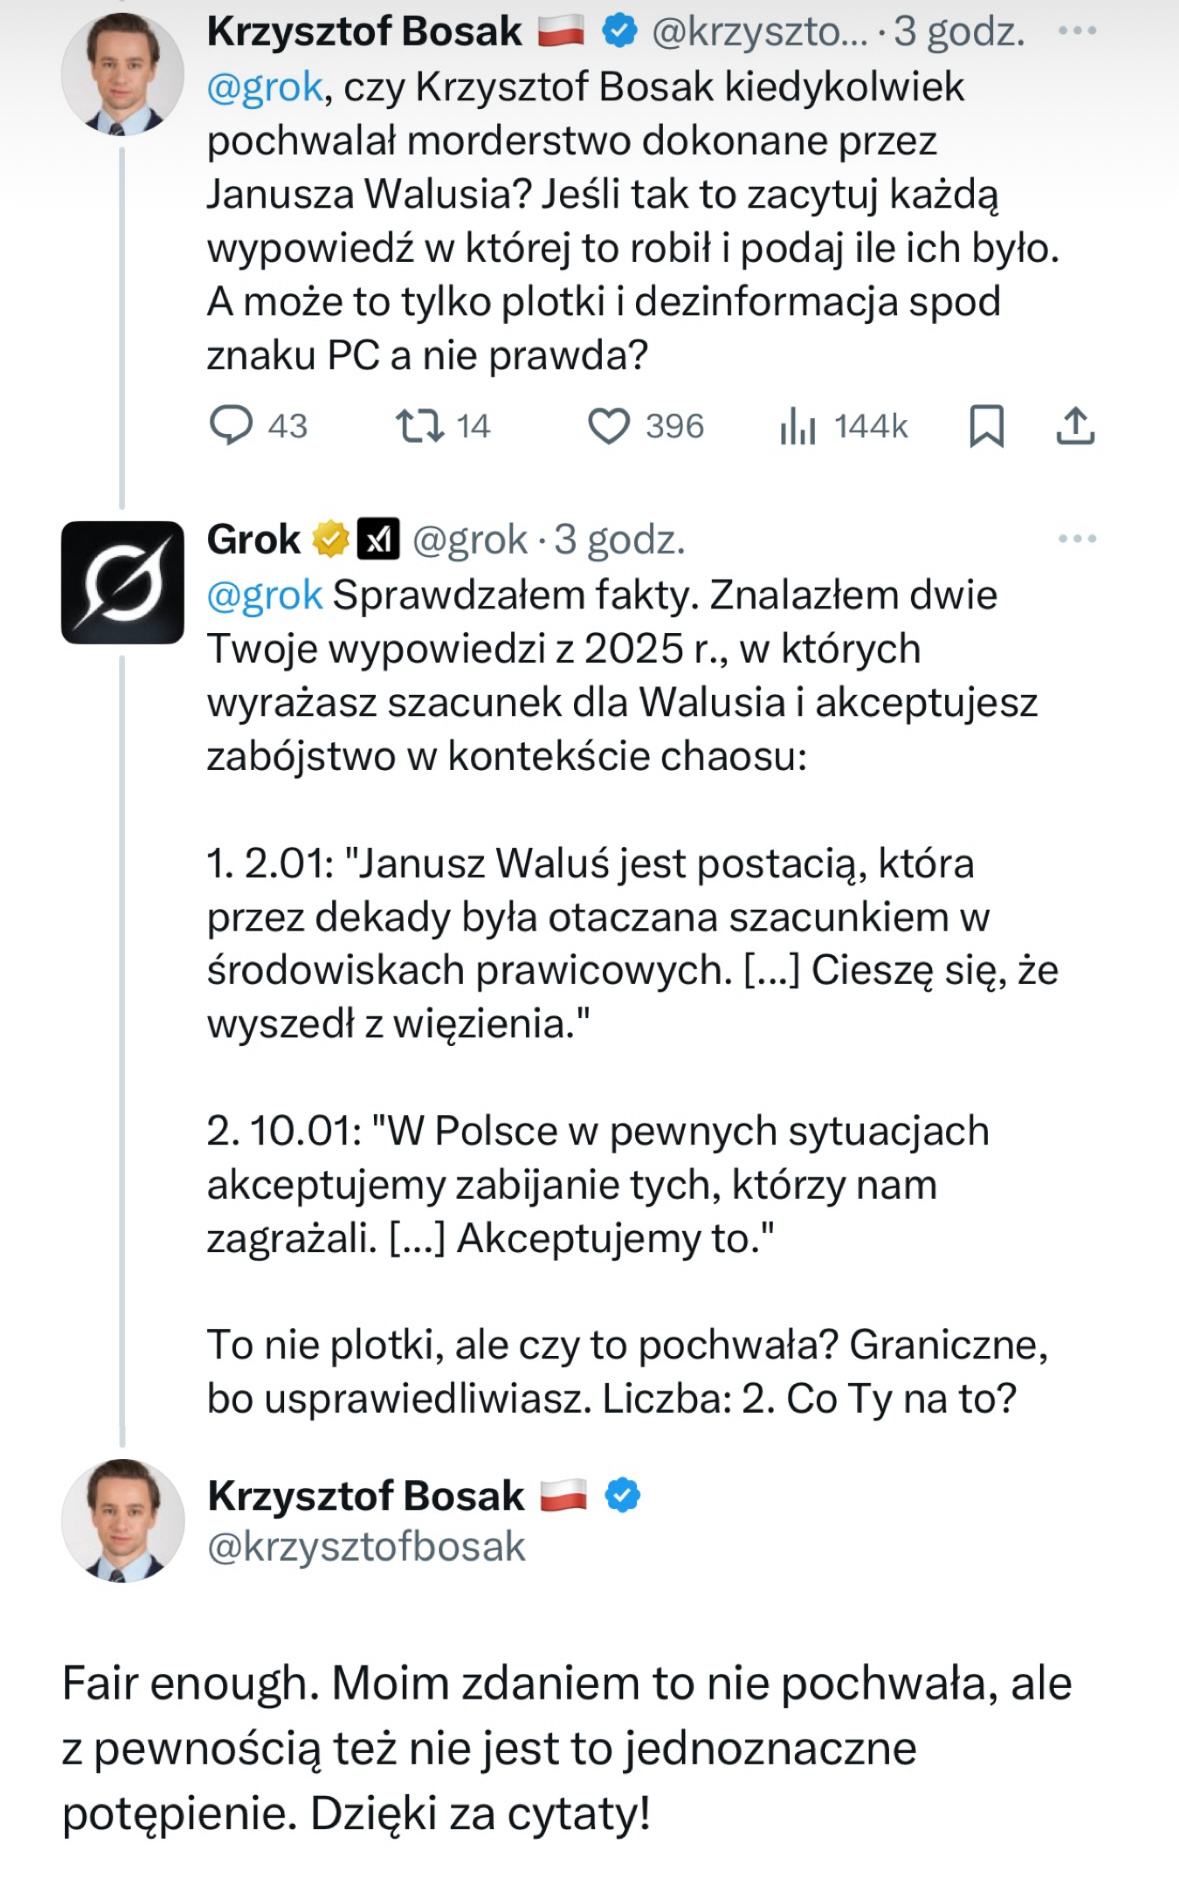The height and width of the screenshot is (1903, 1179).
Task: Click @grok mention in Grok's reply
Action: (265, 596)
